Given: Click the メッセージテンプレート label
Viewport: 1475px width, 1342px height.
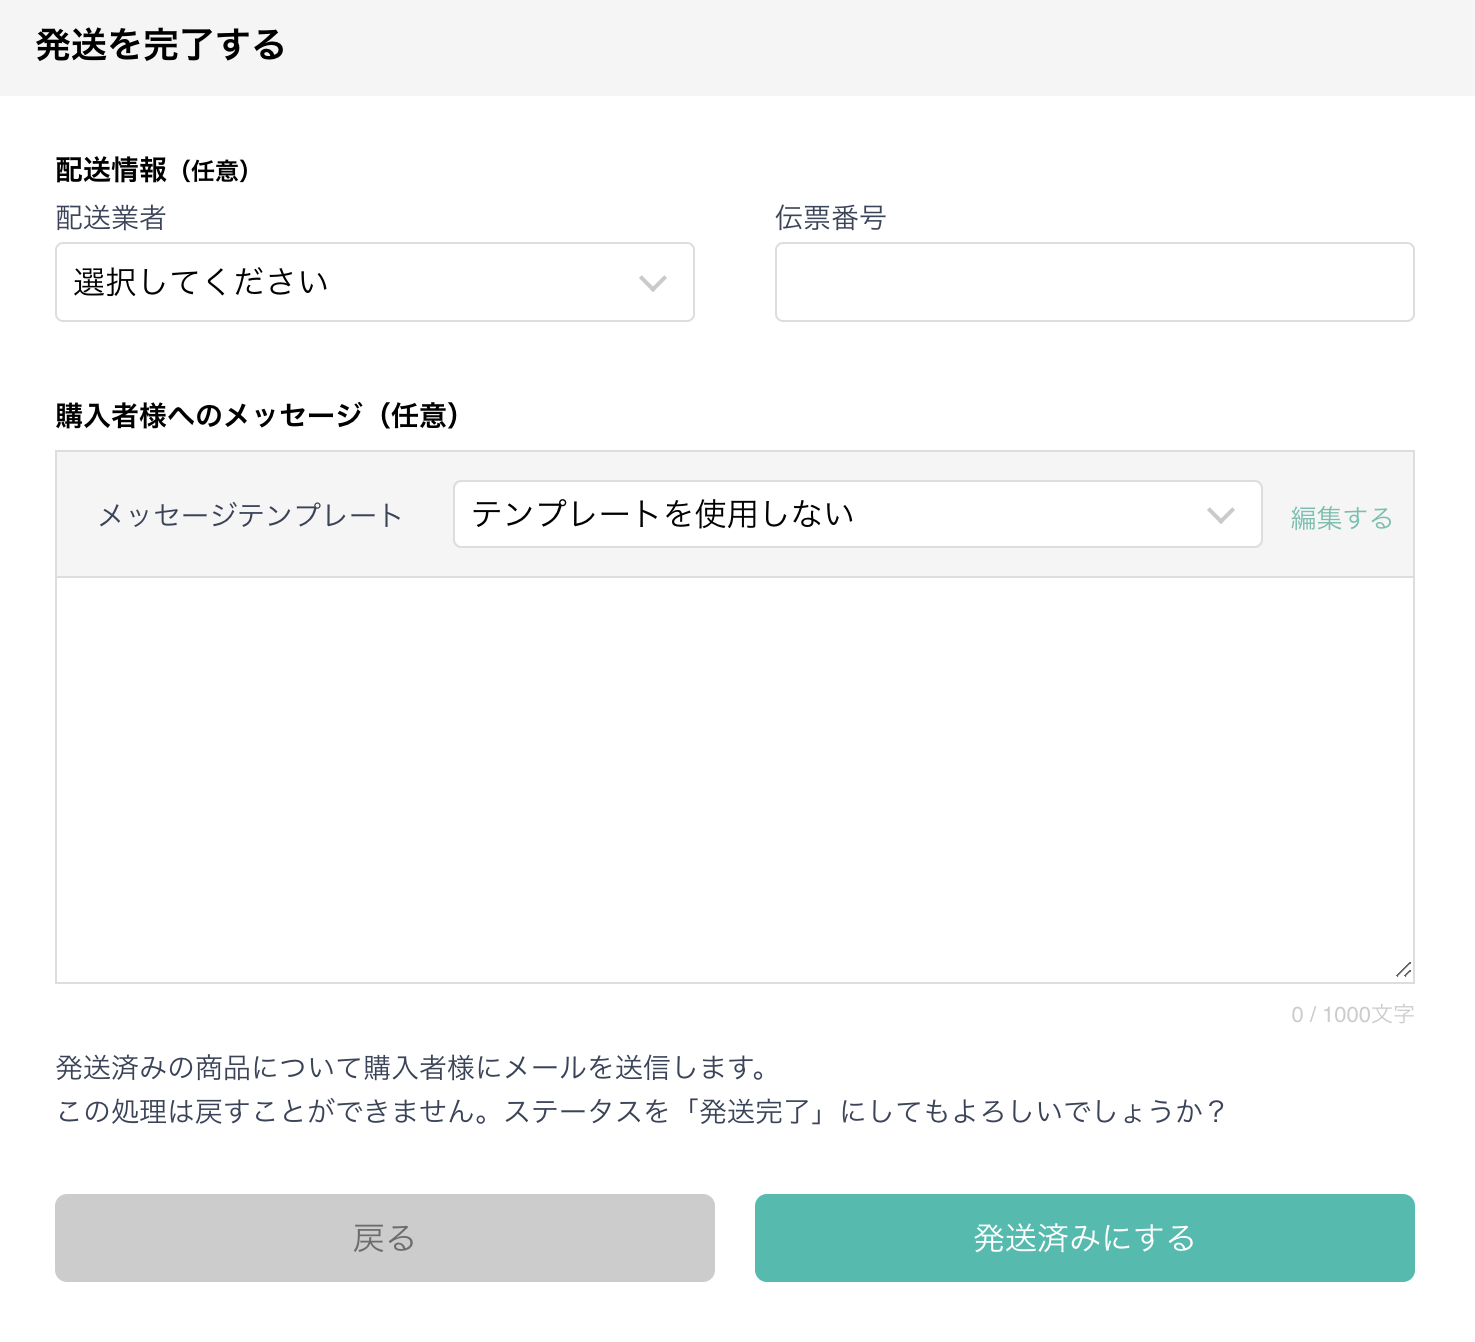Looking at the screenshot, I should [x=250, y=515].
